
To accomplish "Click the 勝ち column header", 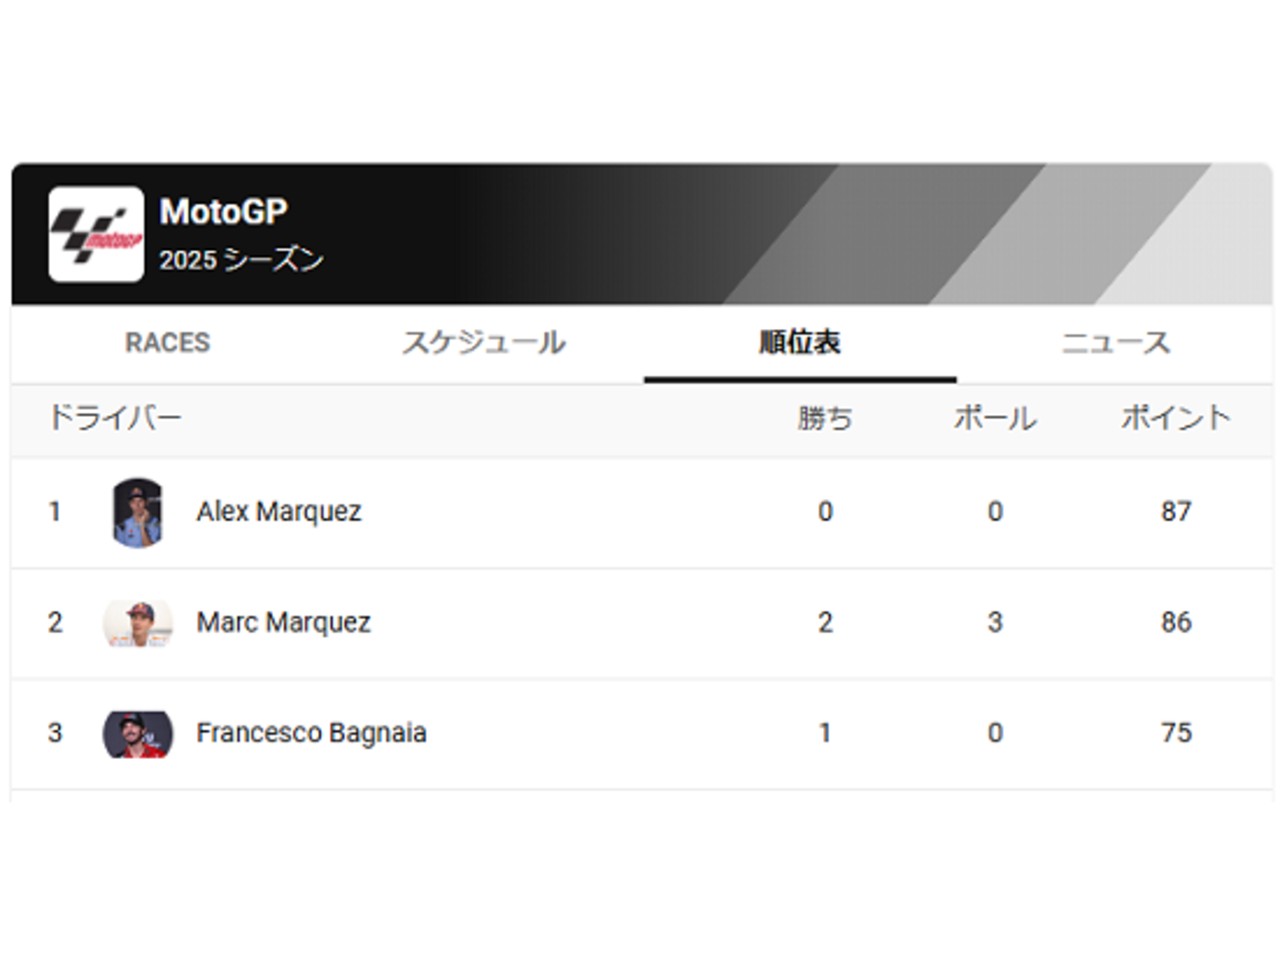I will pyautogui.click(x=825, y=418).
